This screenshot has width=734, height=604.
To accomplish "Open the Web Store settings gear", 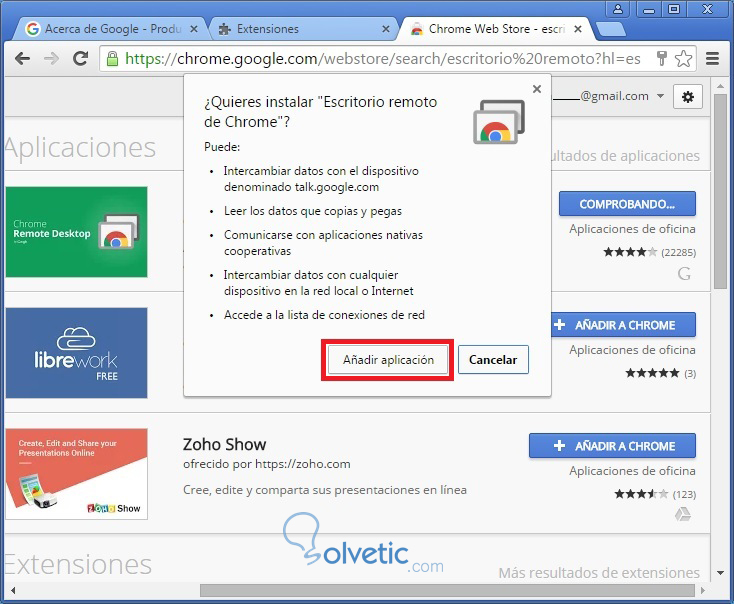I will pos(688,97).
